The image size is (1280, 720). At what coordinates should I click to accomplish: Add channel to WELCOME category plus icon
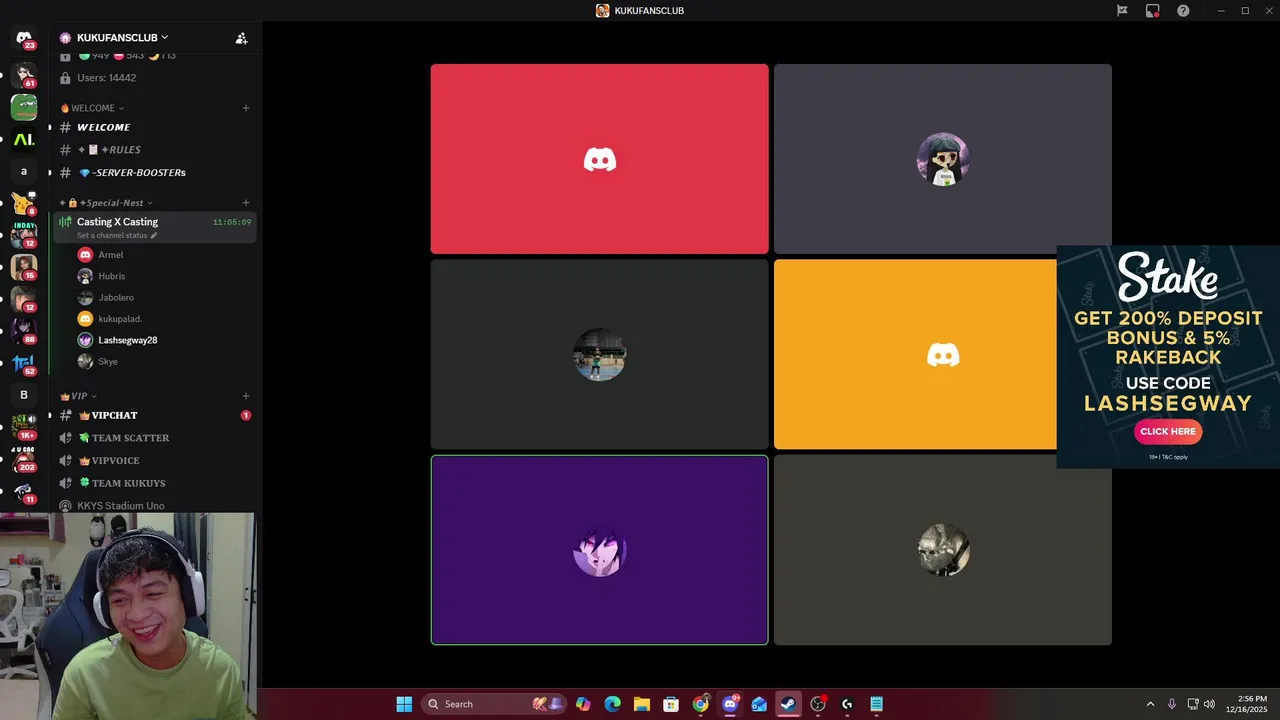coord(246,108)
